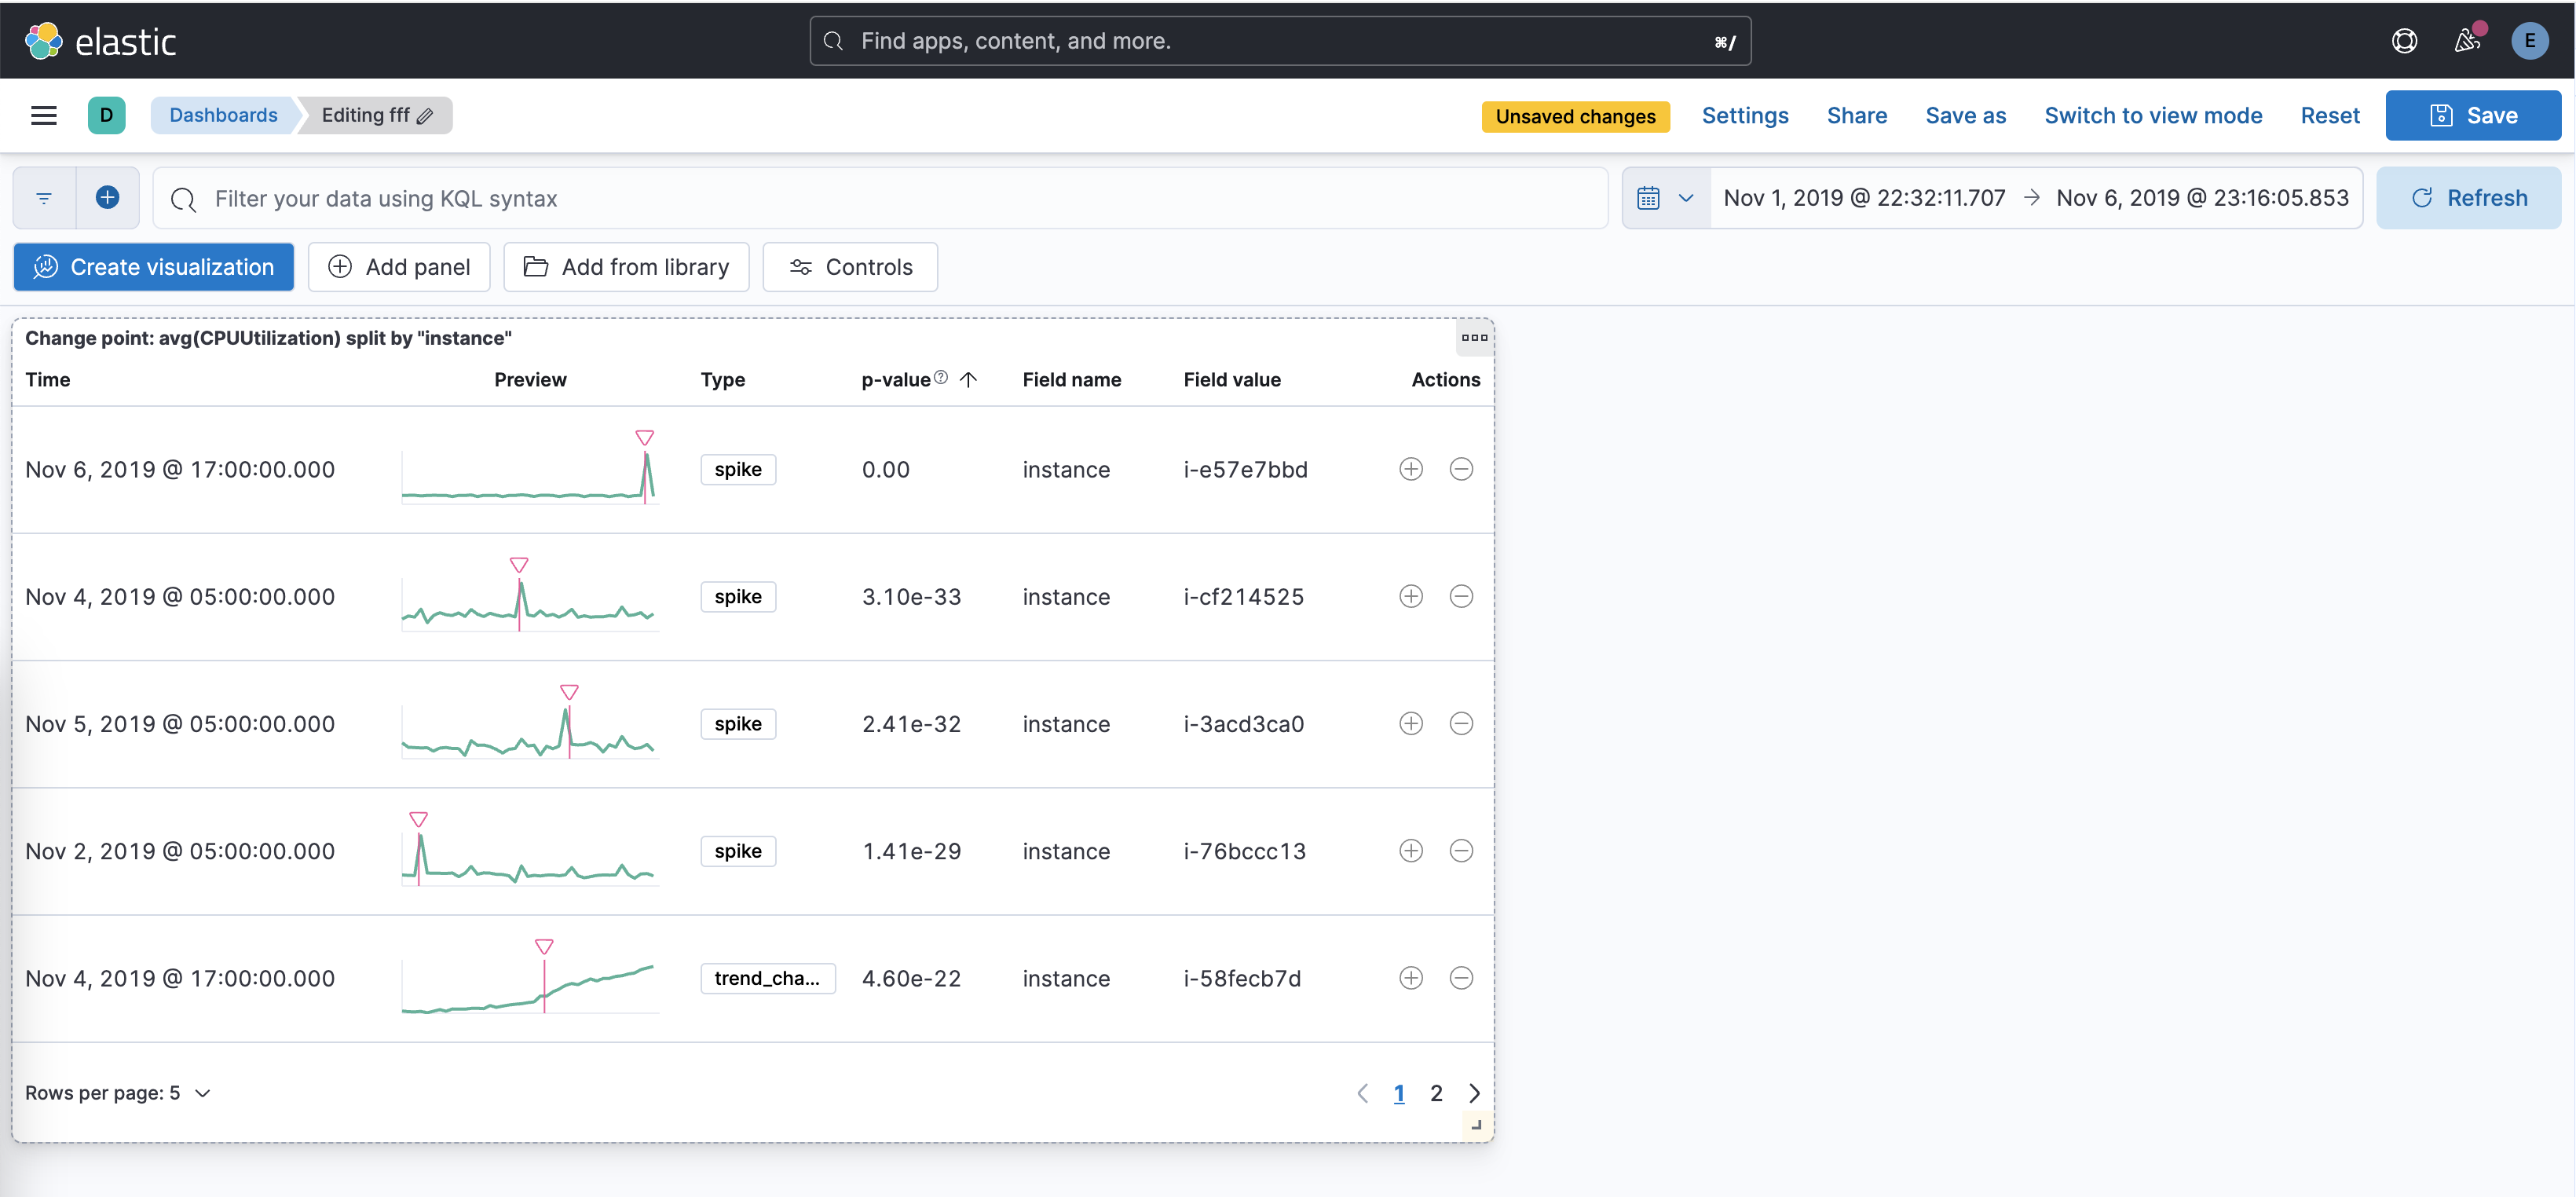Go to previous page arrow
The image size is (2576, 1197).
1362,1093
